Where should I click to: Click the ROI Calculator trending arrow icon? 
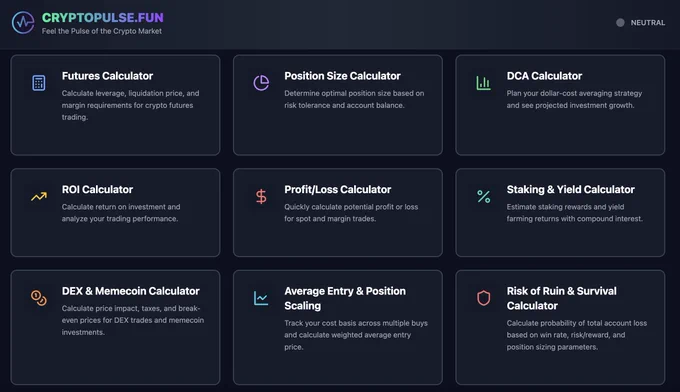pos(39,197)
